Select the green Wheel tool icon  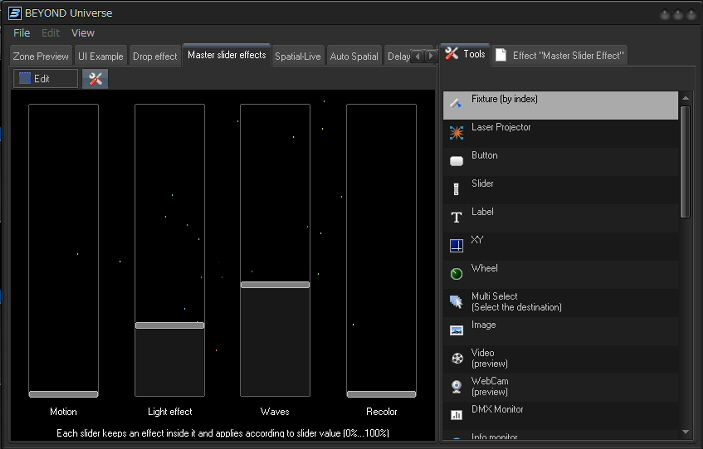click(456, 274)
